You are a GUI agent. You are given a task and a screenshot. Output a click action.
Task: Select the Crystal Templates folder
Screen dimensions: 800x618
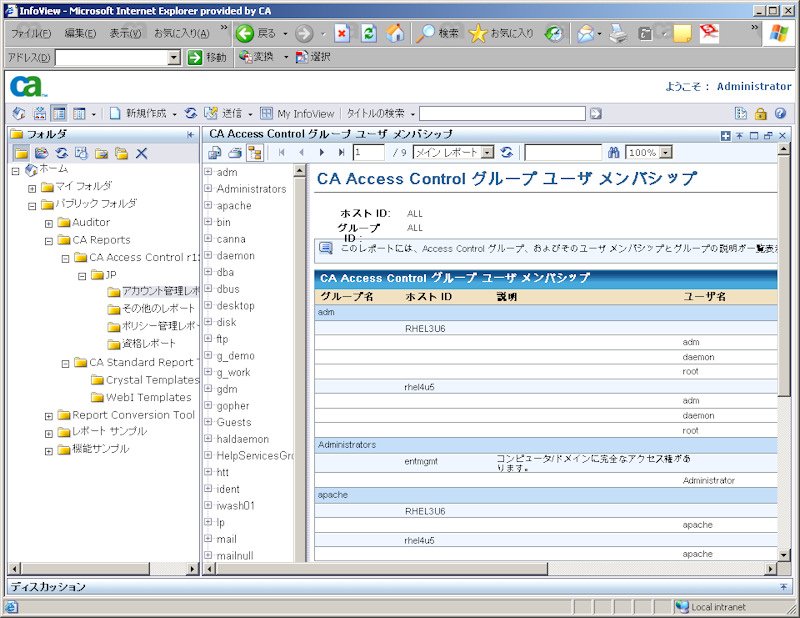[152, 380]
